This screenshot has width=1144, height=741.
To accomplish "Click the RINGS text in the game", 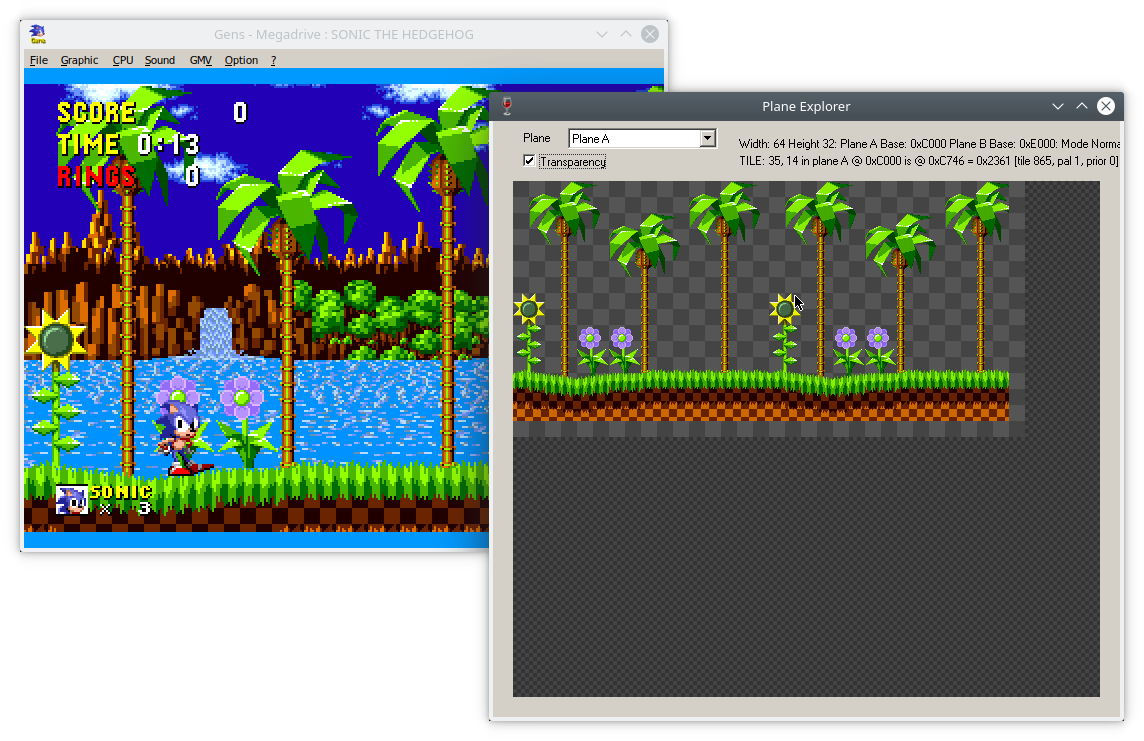I will pyautogui.click(x=96, y=176).
